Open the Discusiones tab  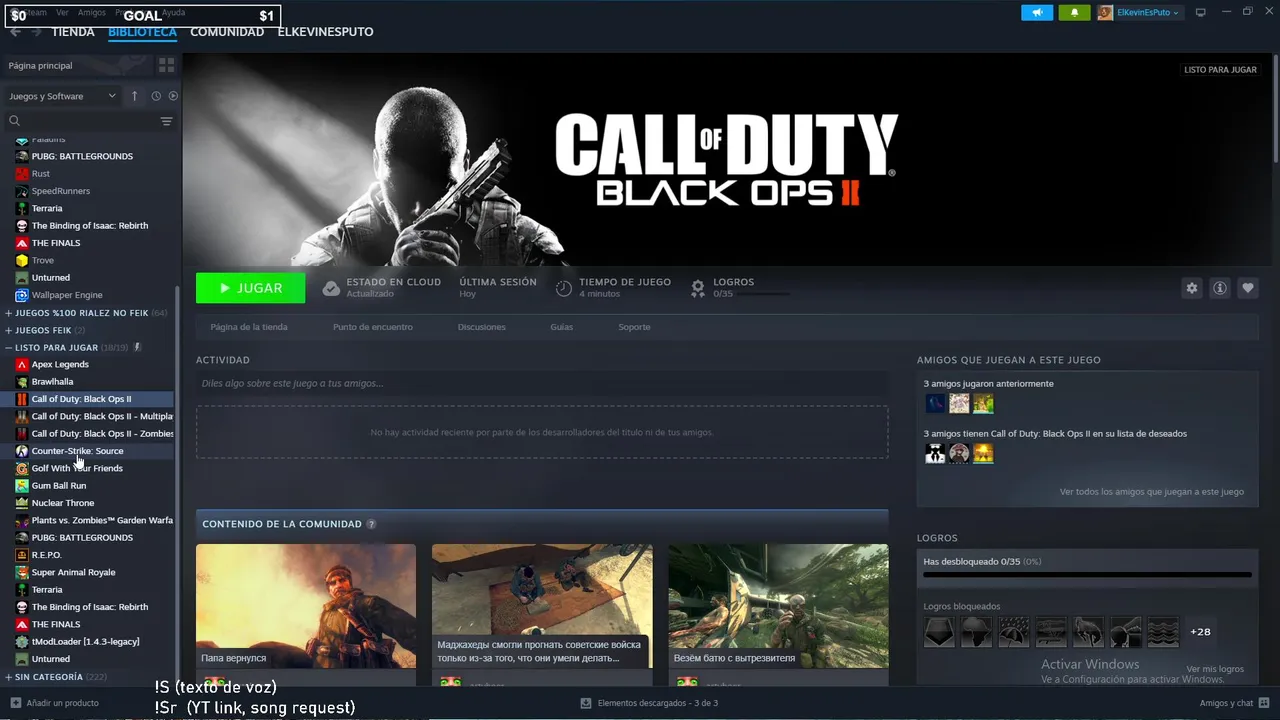click(x=482, y=327)
